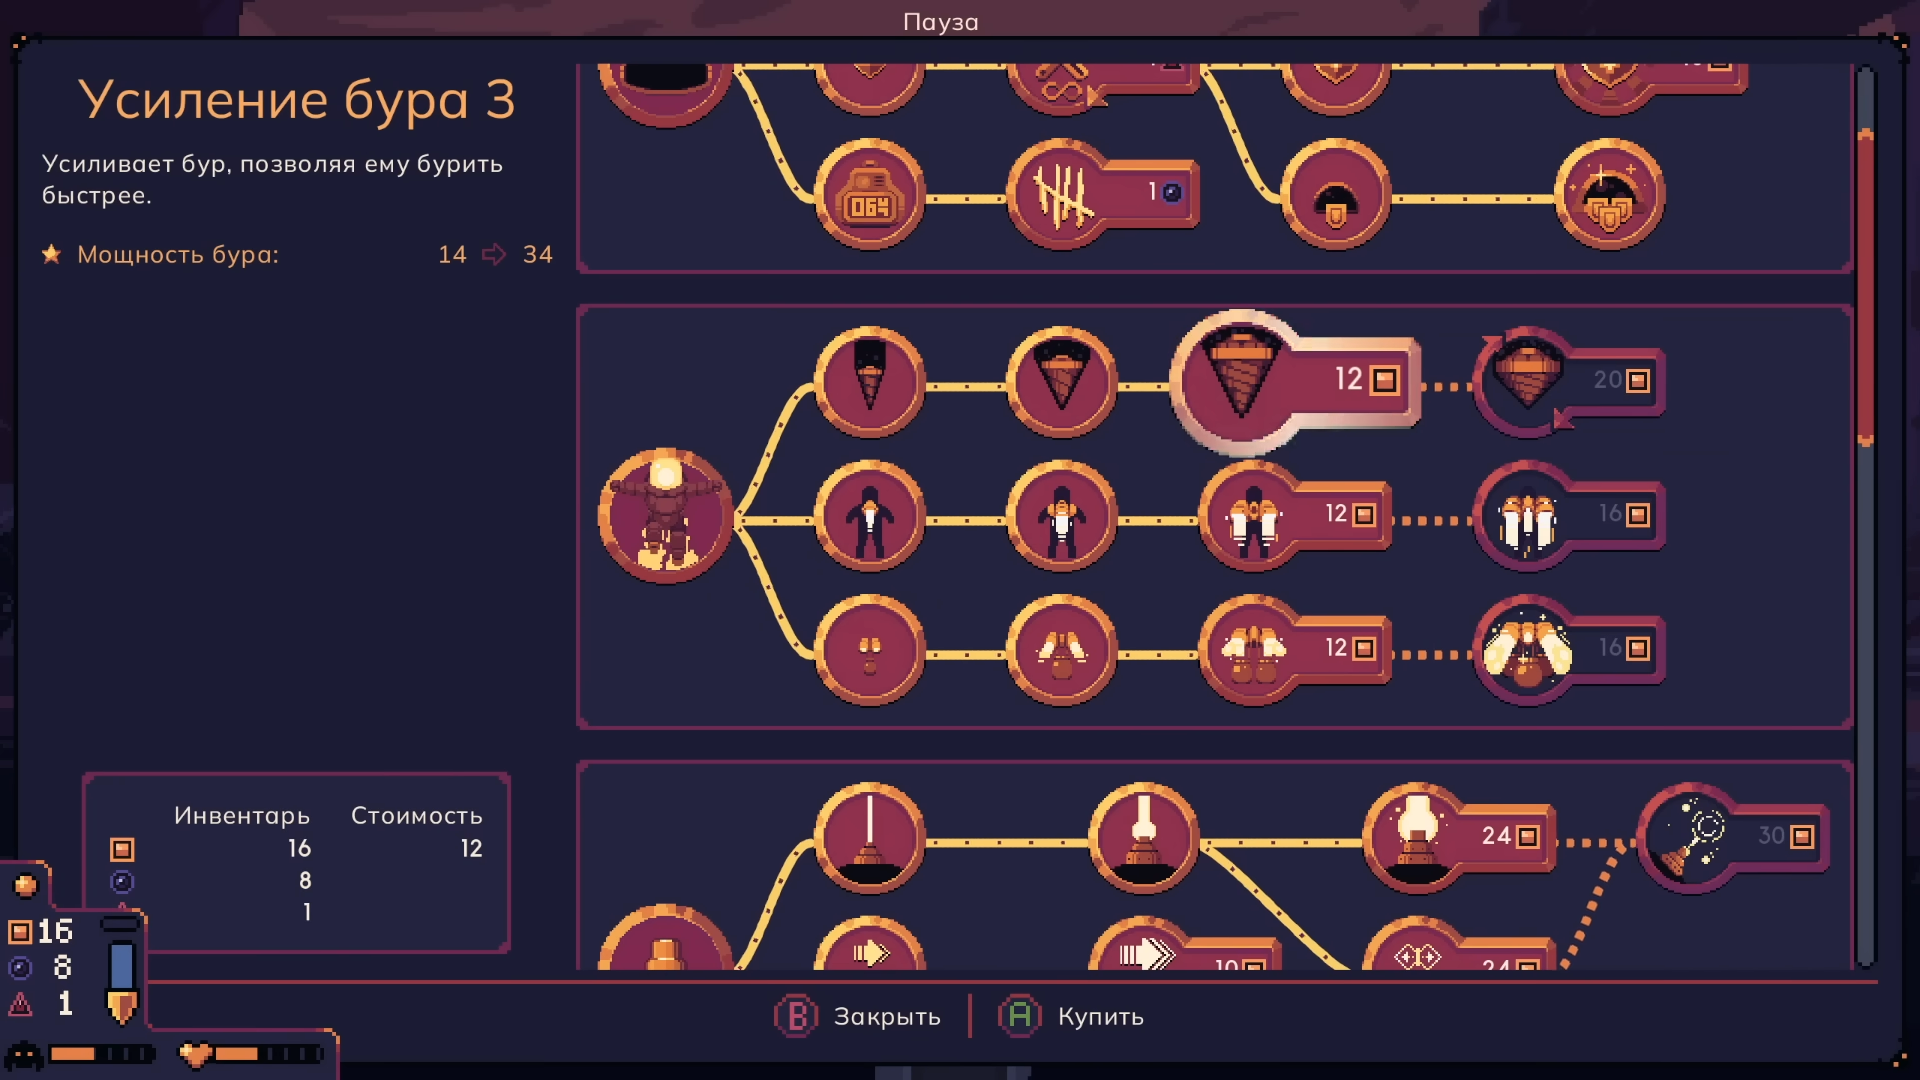The height and width of the screenshot is (1080, 1920).
Task: Click the orange orb HUD tab
Action: pos(25,885)
